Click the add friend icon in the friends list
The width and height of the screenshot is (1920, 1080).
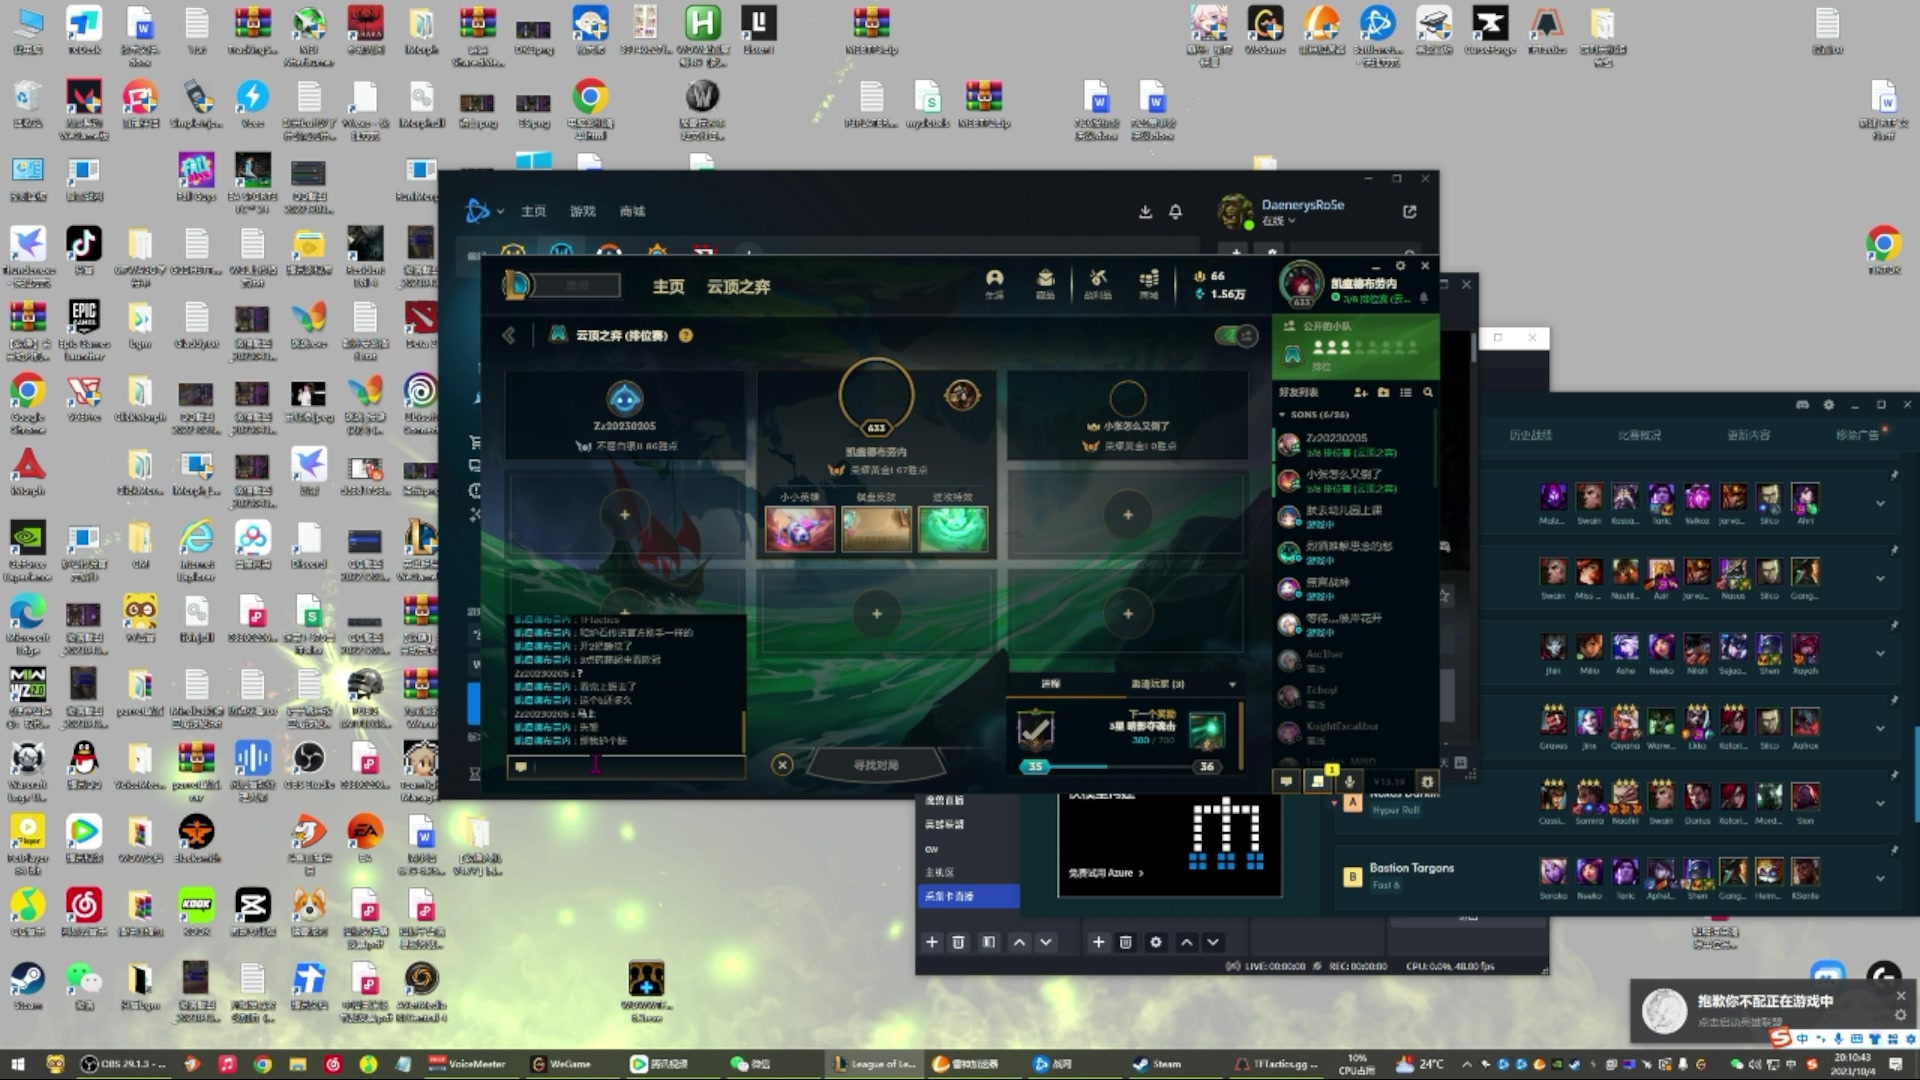click(1360, 392)
